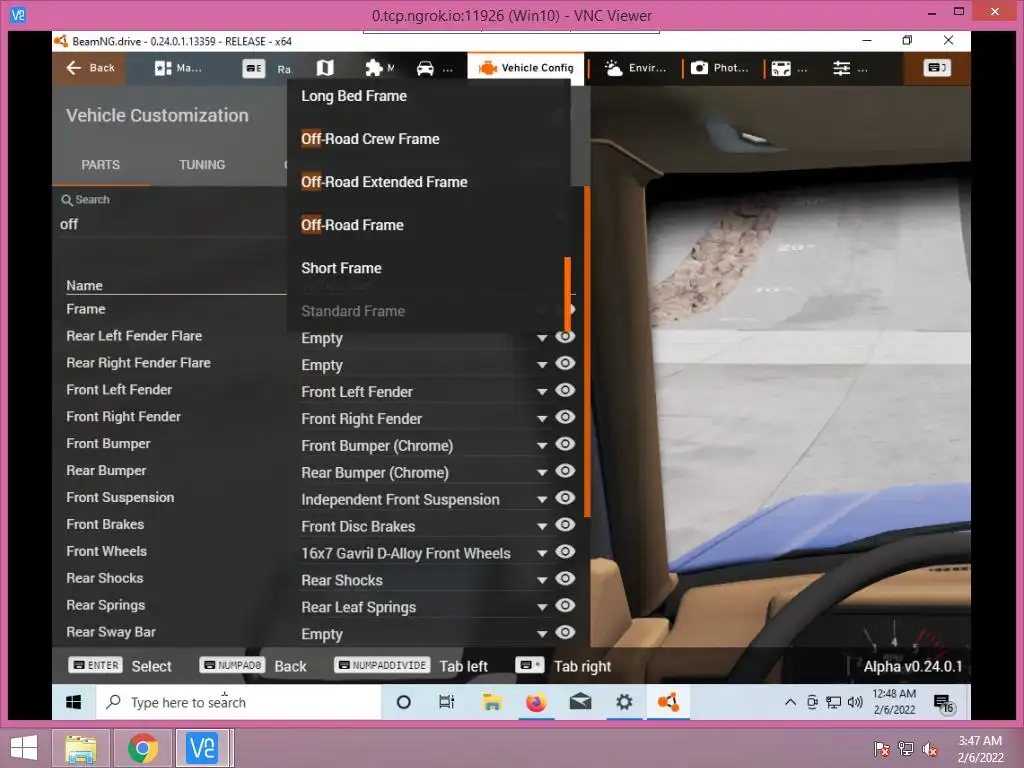The height and width of the screenshot is (768, 1024).
Task: Open Mail app on remote taskbar
Action: point(580,702)
